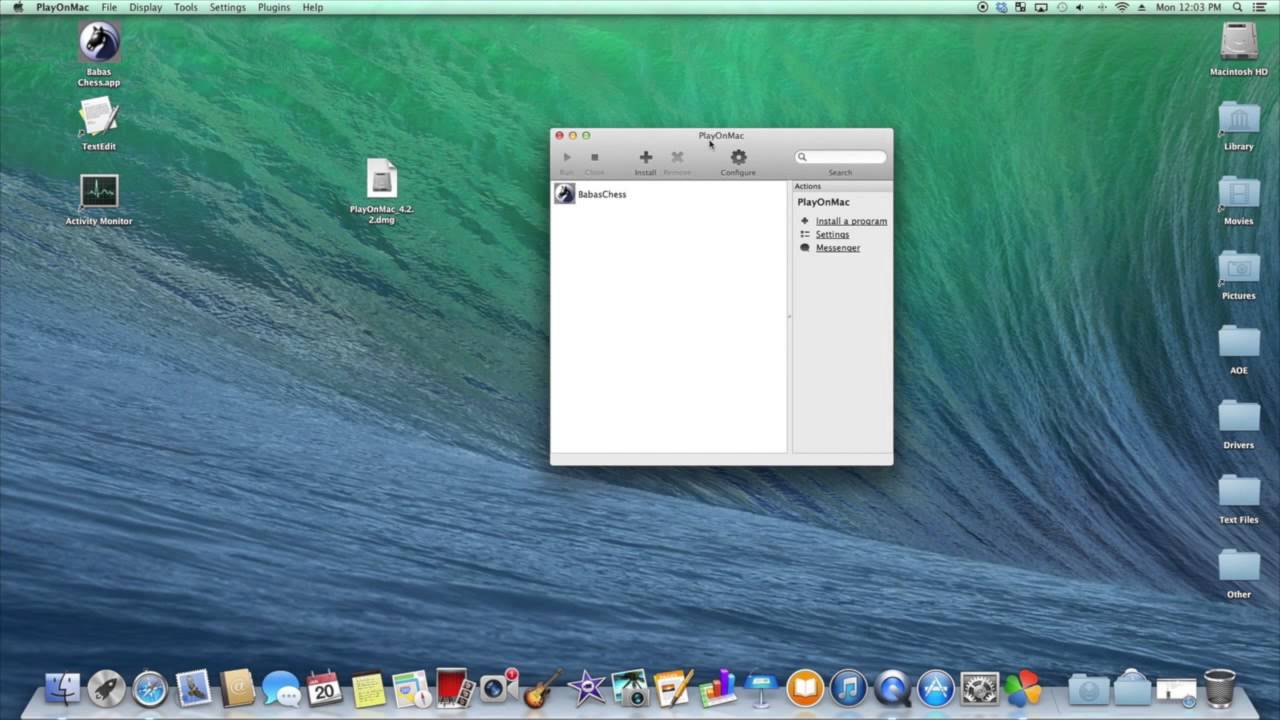Open the Display menu
Image resolution: width=1280 pixels, height=720 pixels.
[x=145, y=7]
